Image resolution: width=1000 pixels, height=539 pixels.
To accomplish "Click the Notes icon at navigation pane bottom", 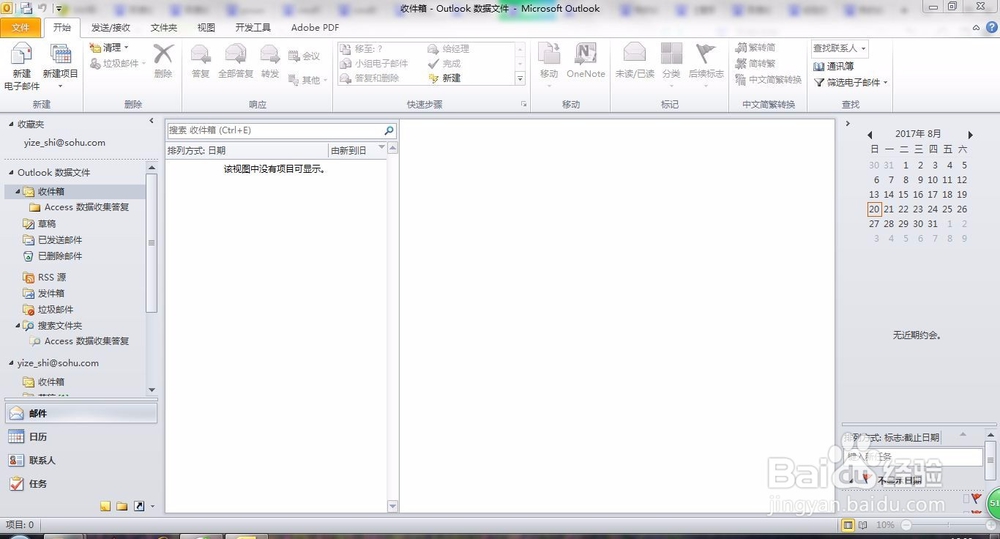I will pyautogui.click(x=105, y=506).
